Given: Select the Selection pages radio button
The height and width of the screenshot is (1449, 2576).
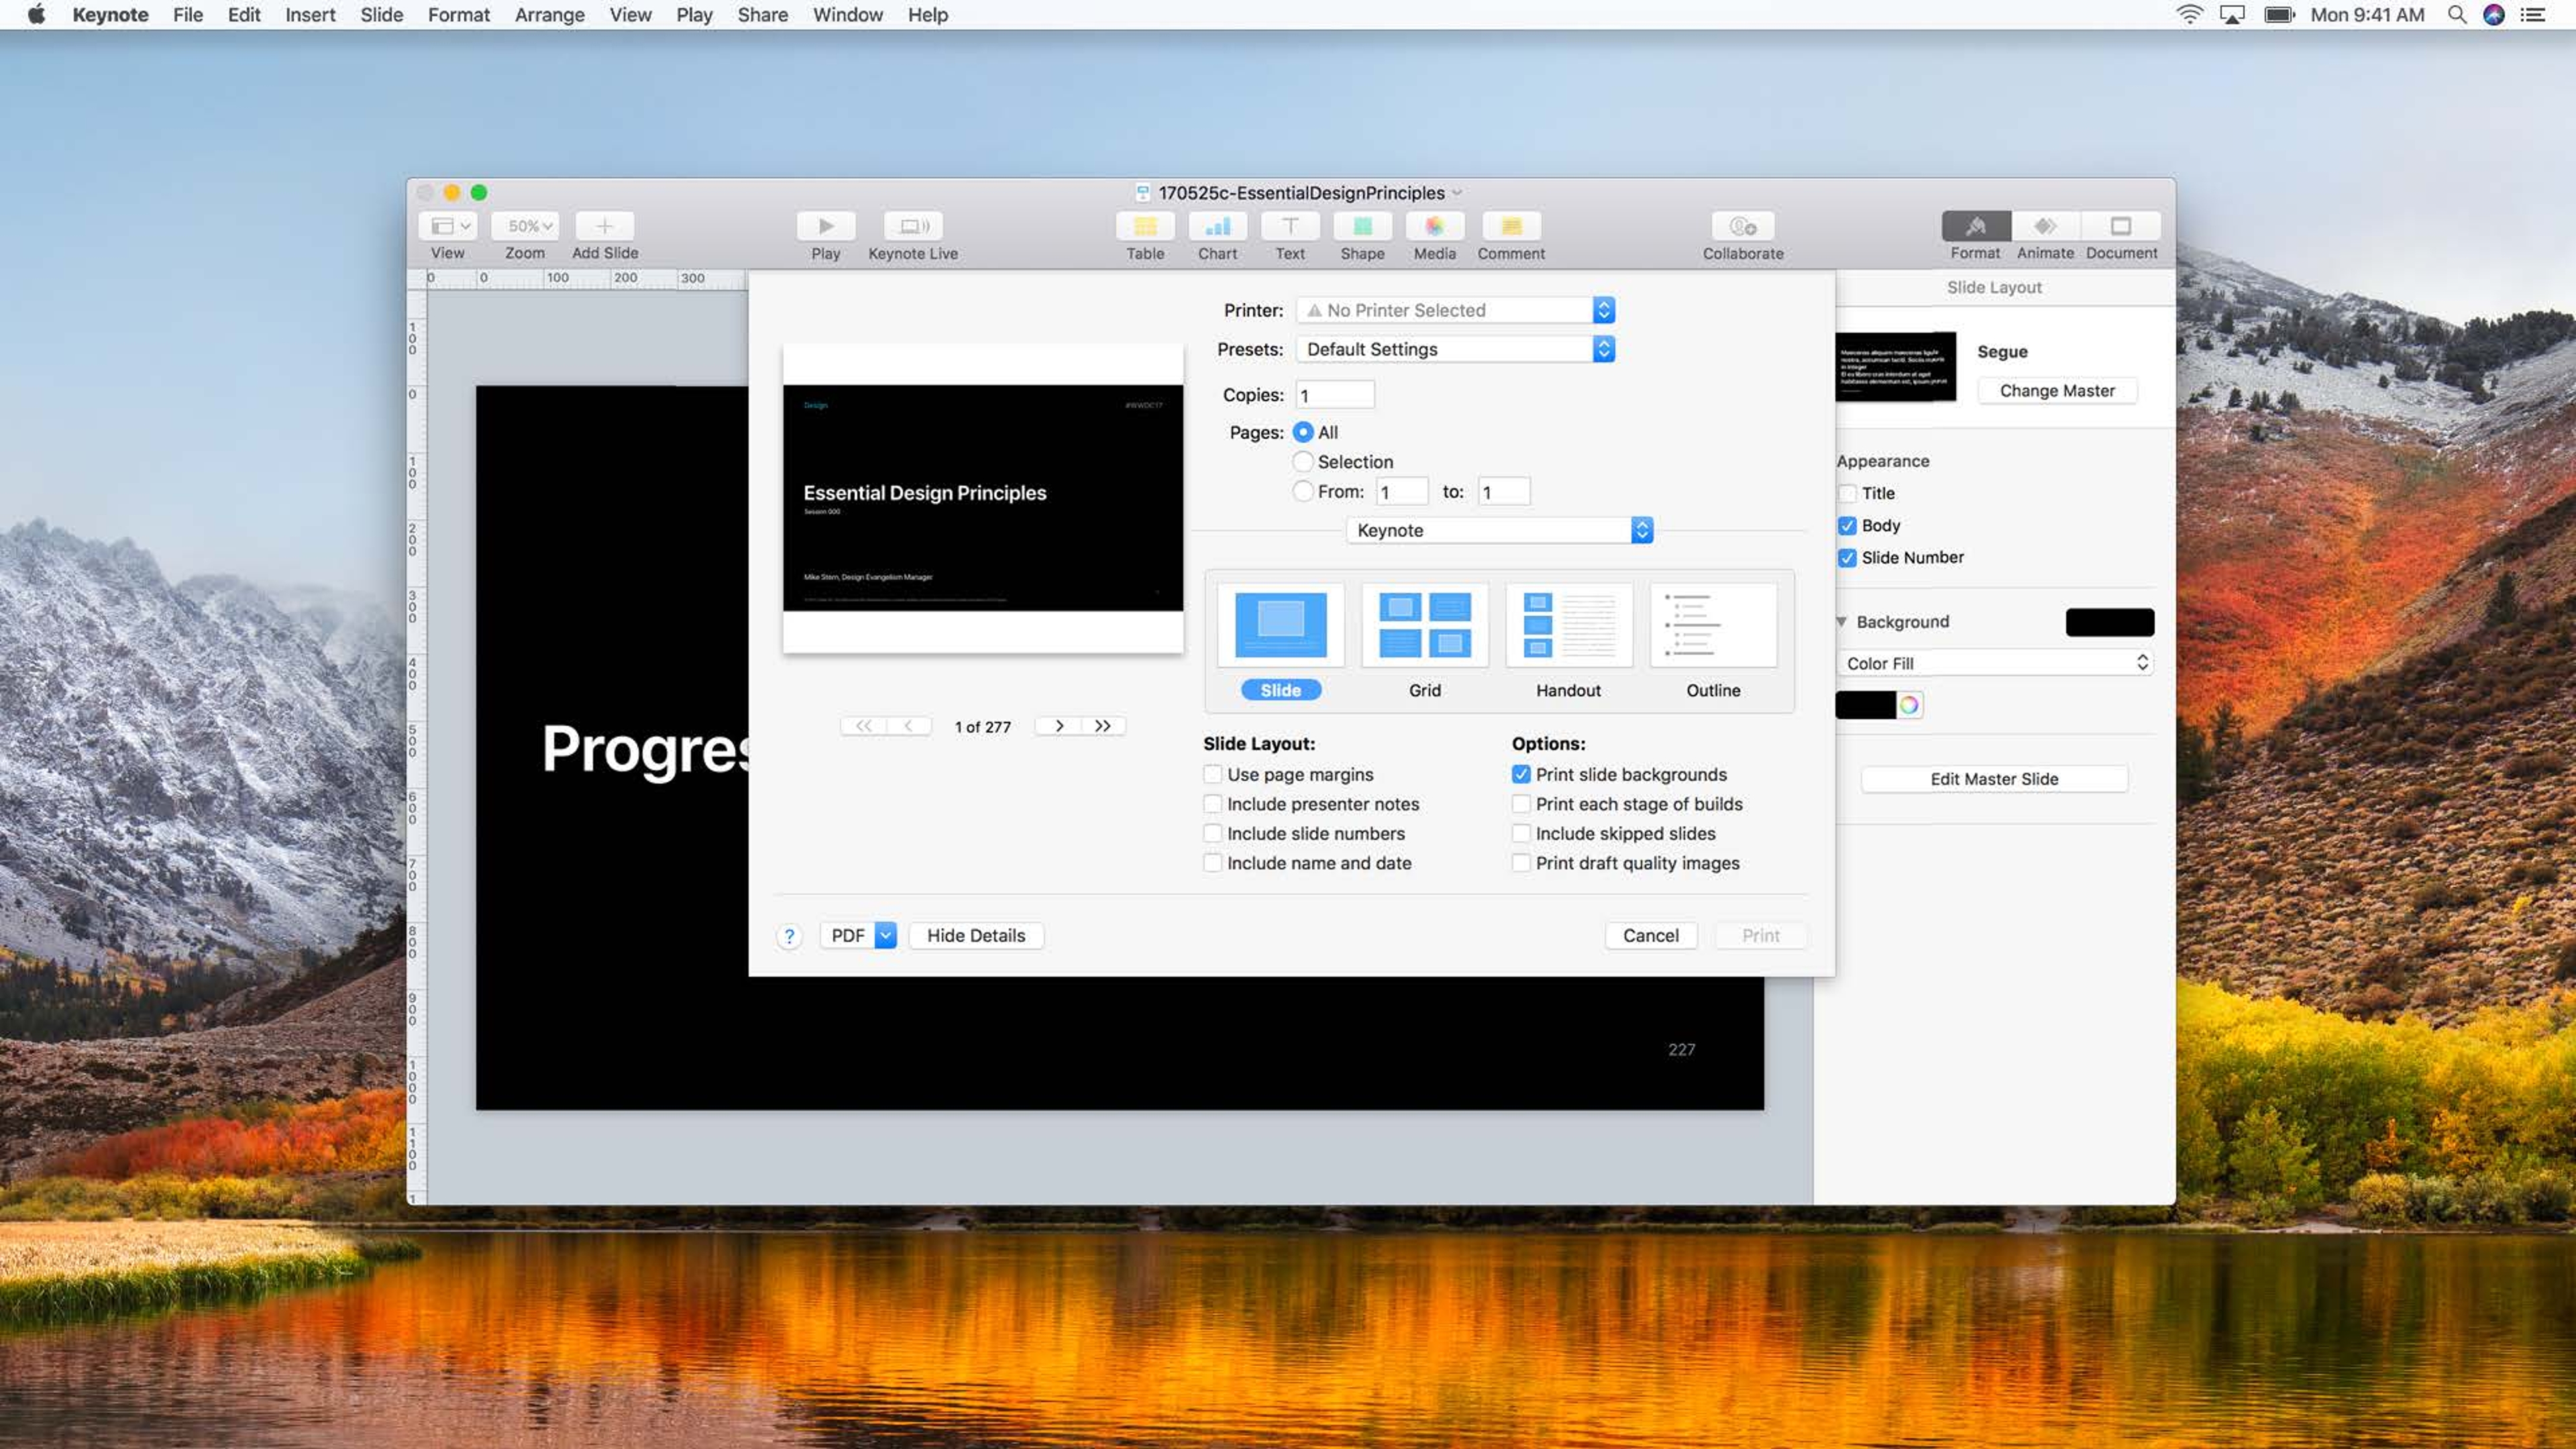Looking at the screenshot, I should [1303, 462].
